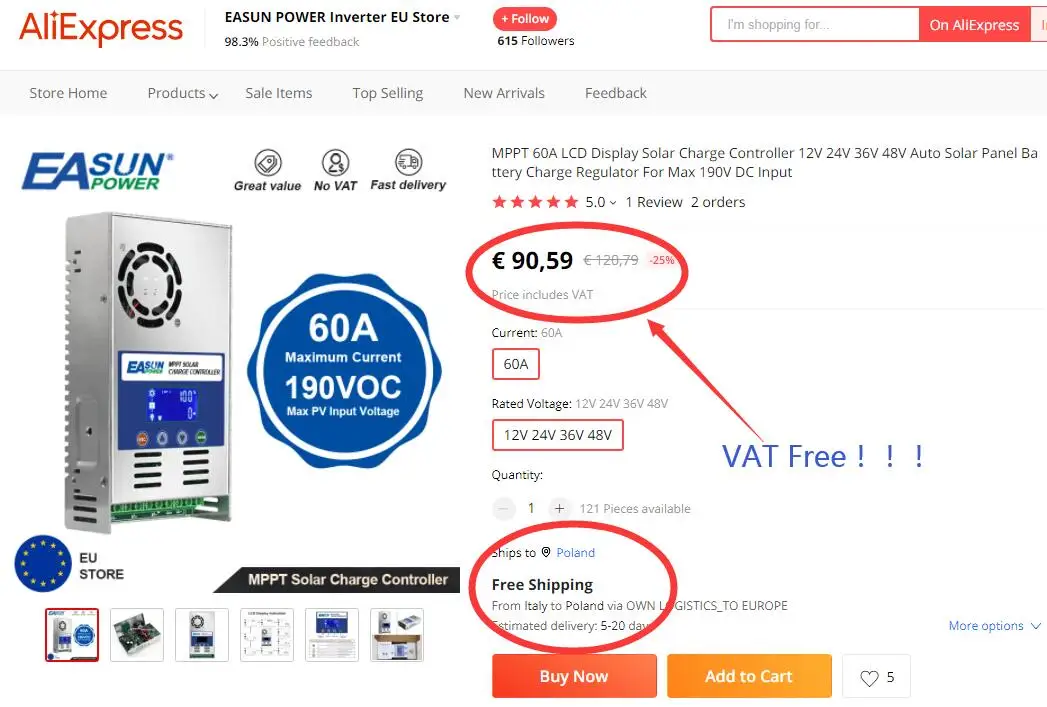Image resolution: width=1047 pixels, height=707 pixels.
Task: Click the I'm shopping for search field
Action: [x=815, y=25]
